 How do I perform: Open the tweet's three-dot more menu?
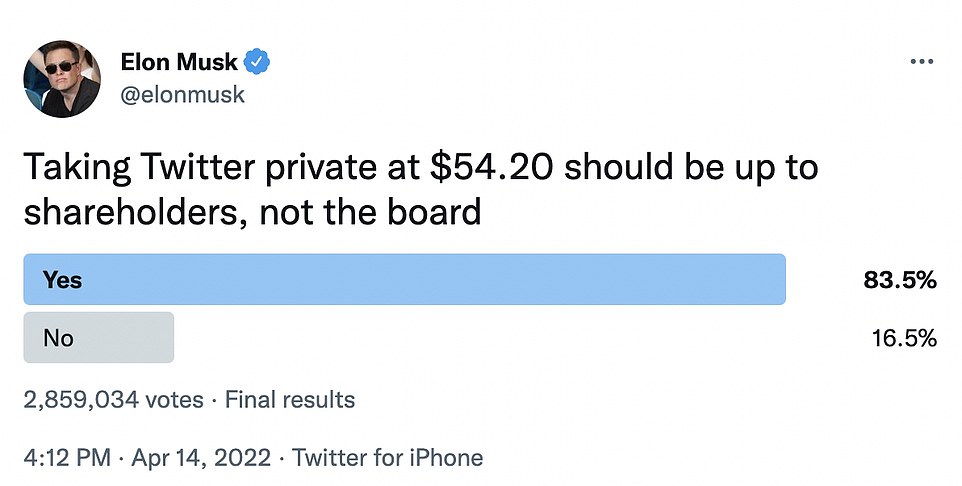click(x=920, y=62)
